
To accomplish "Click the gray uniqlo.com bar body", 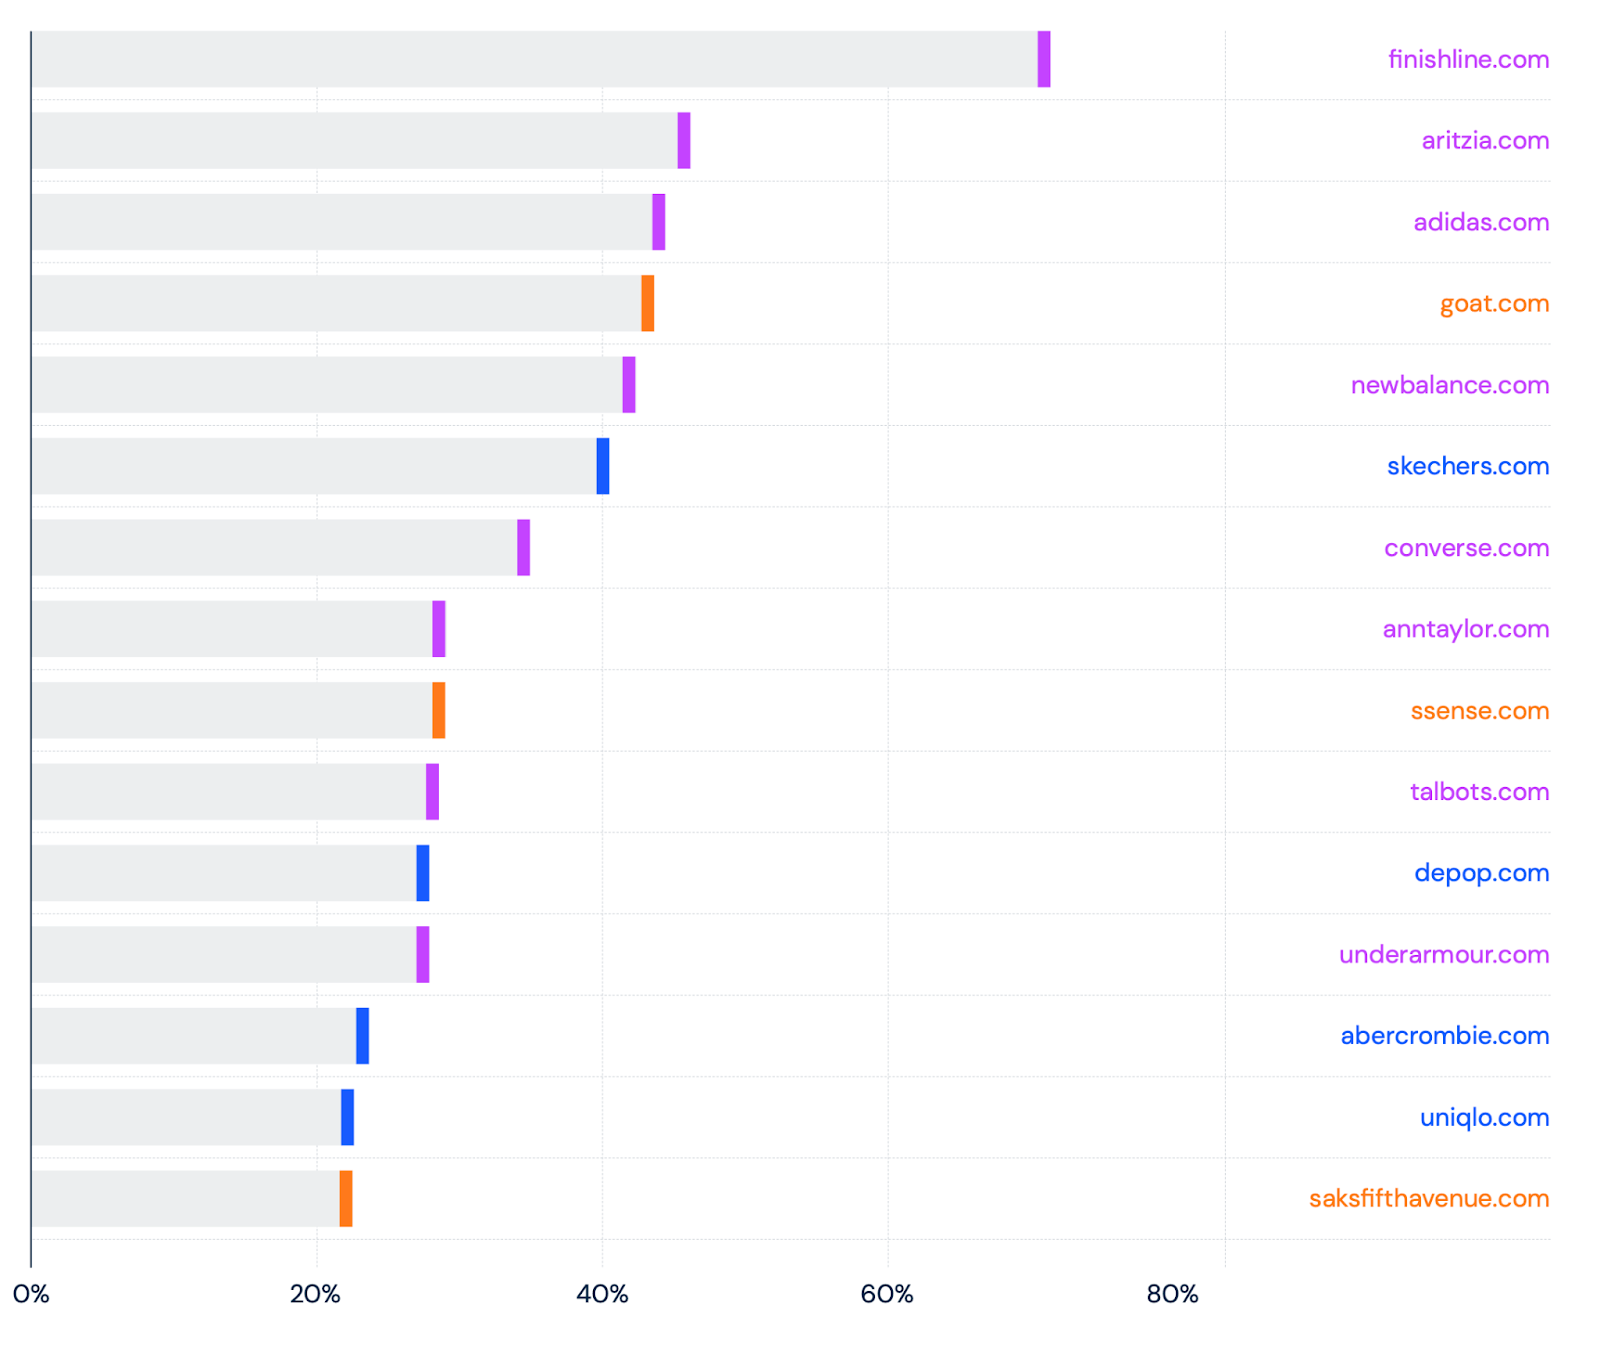I will (x=186, y=1118).
